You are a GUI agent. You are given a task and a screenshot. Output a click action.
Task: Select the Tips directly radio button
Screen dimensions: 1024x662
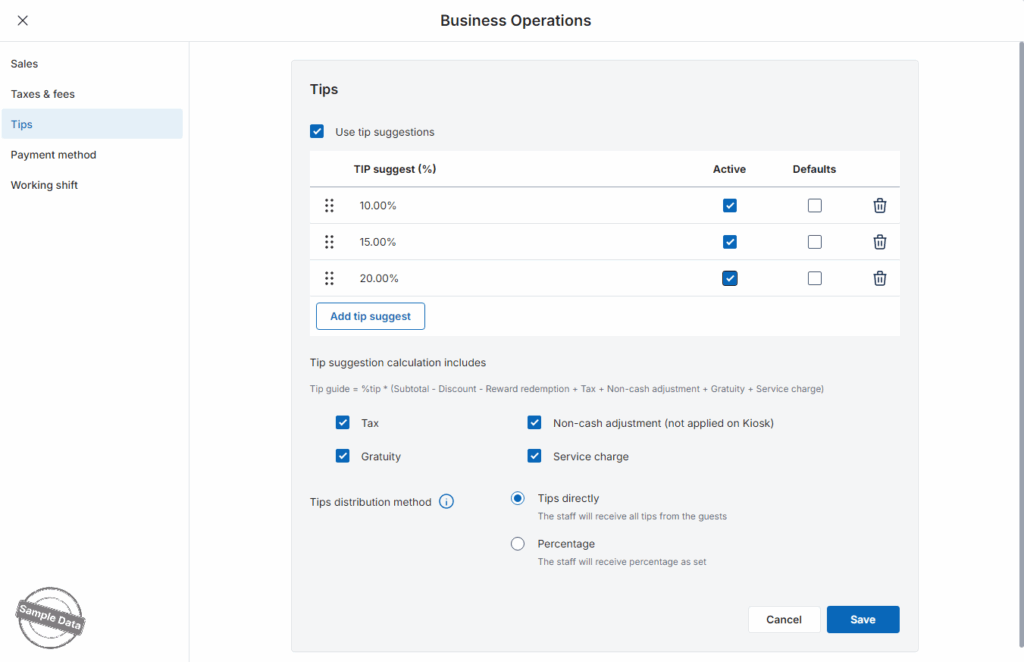(x=517, y=498)
